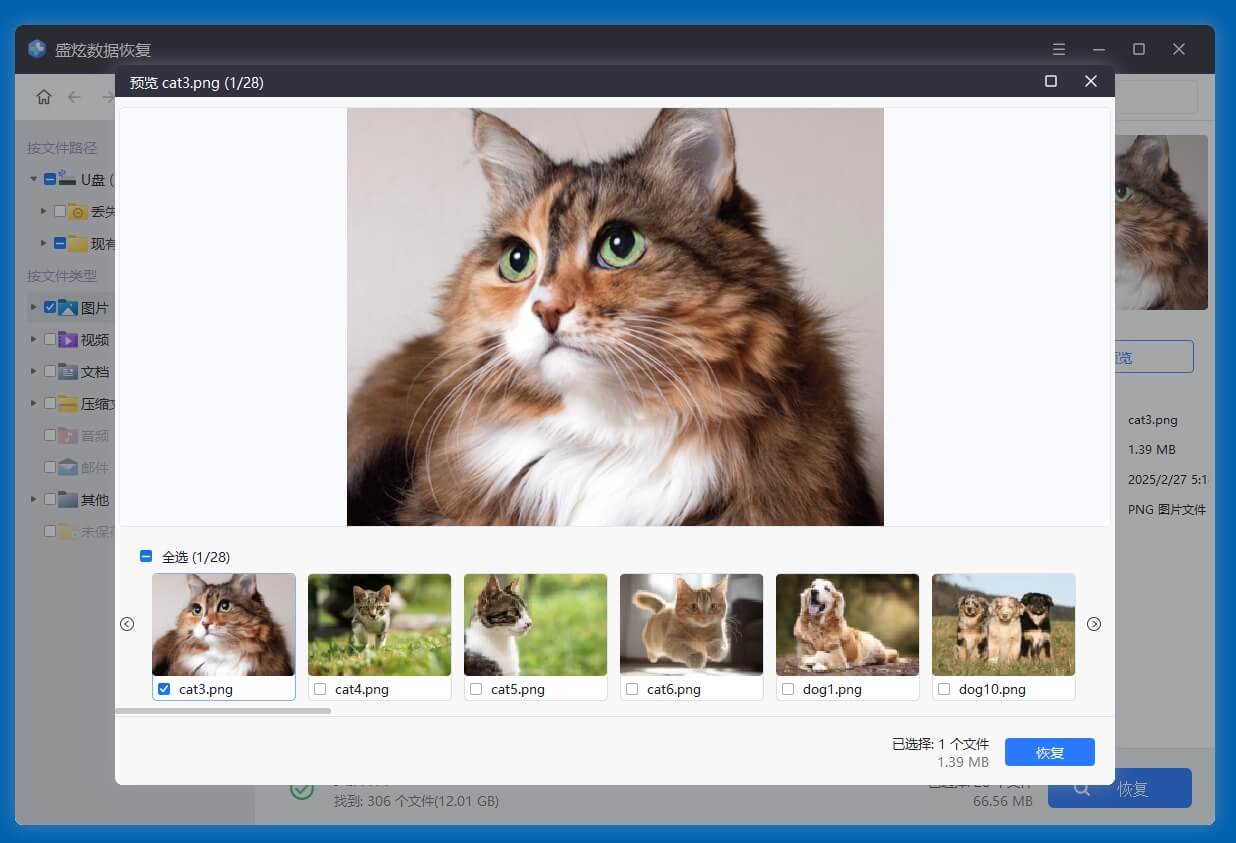Click the back arrow navigation icon
This screenshot has height=843, width=1236.
[74, 97]
